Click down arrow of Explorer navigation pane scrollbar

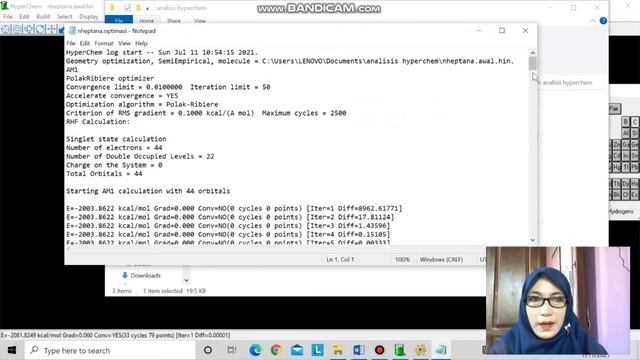point(186,280)
